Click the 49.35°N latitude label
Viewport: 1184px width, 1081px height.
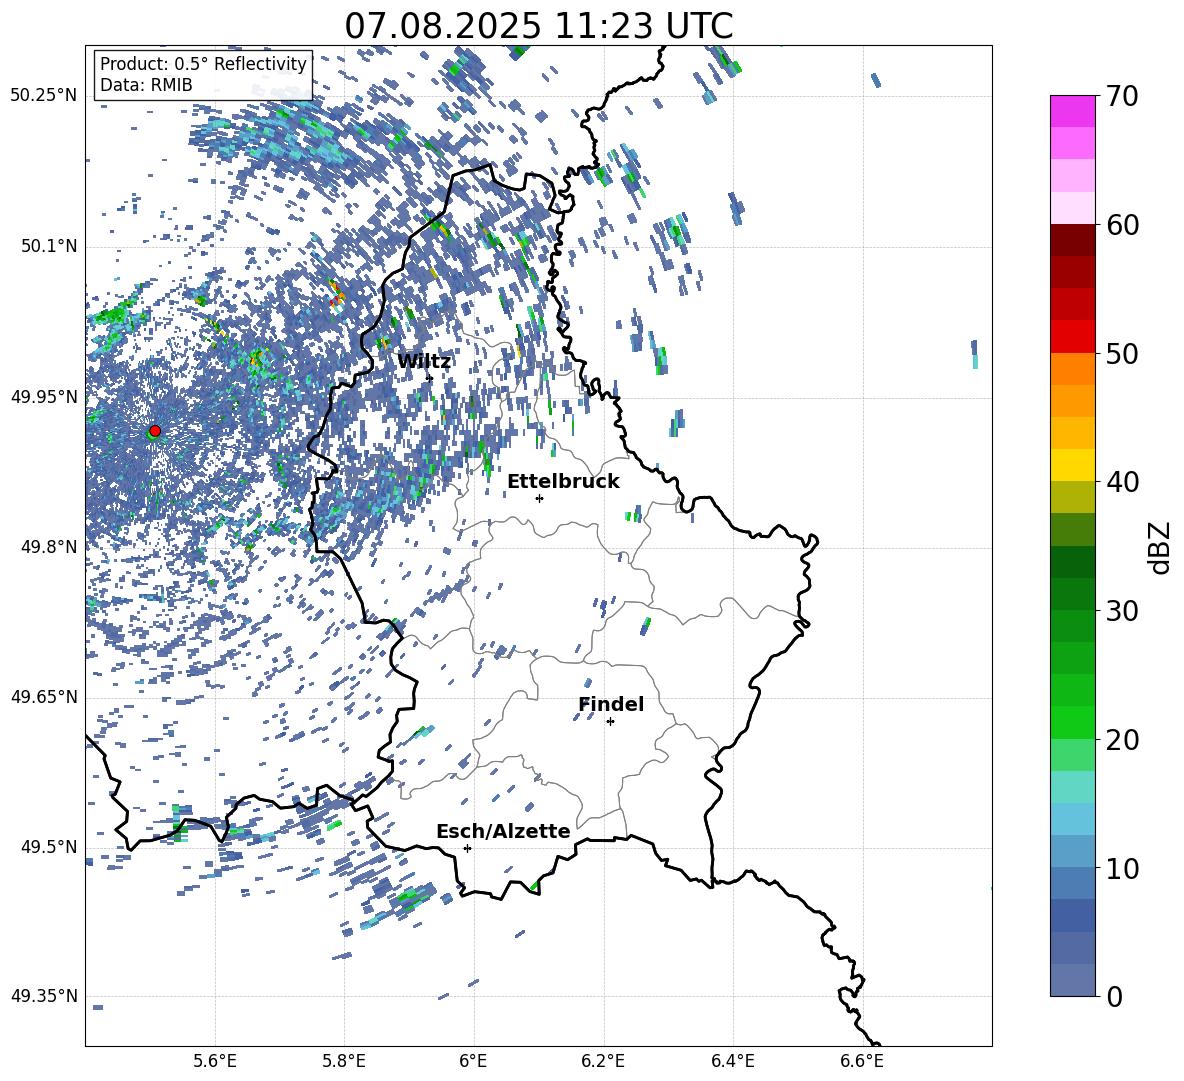[44, 996]
